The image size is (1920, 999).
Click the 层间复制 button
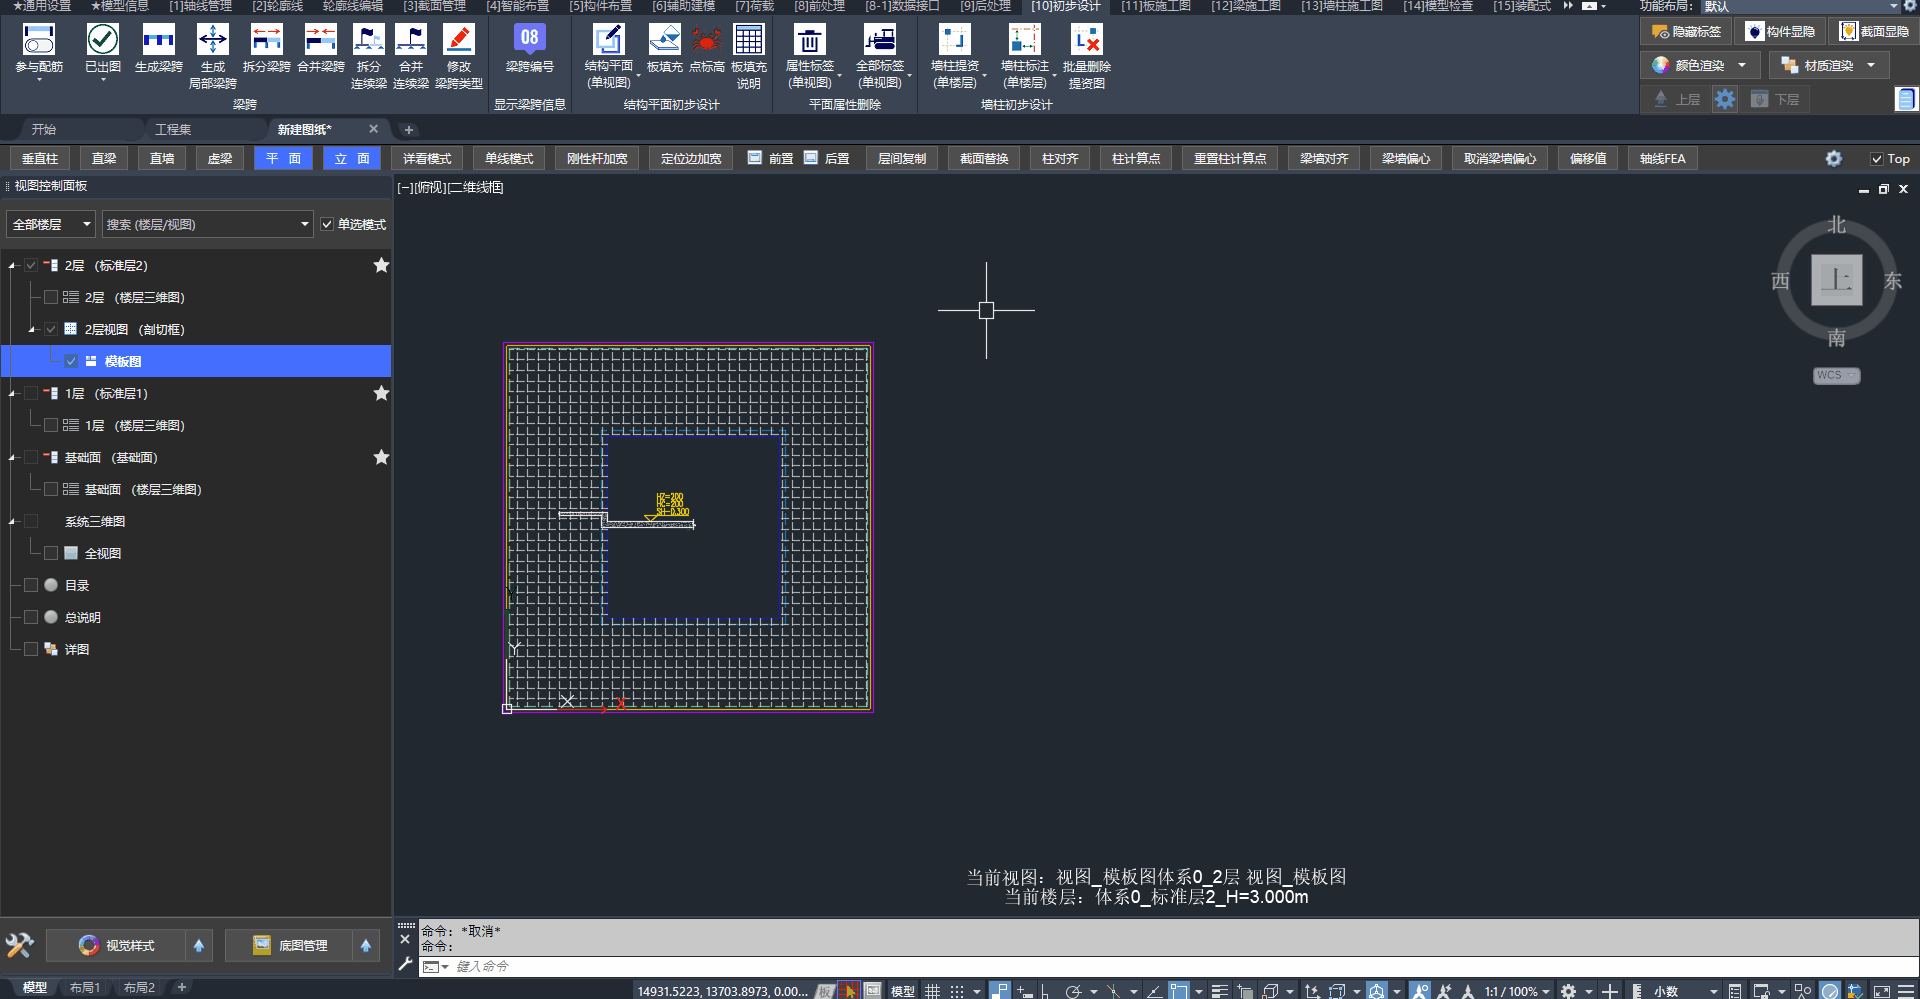tap(901, 159)
